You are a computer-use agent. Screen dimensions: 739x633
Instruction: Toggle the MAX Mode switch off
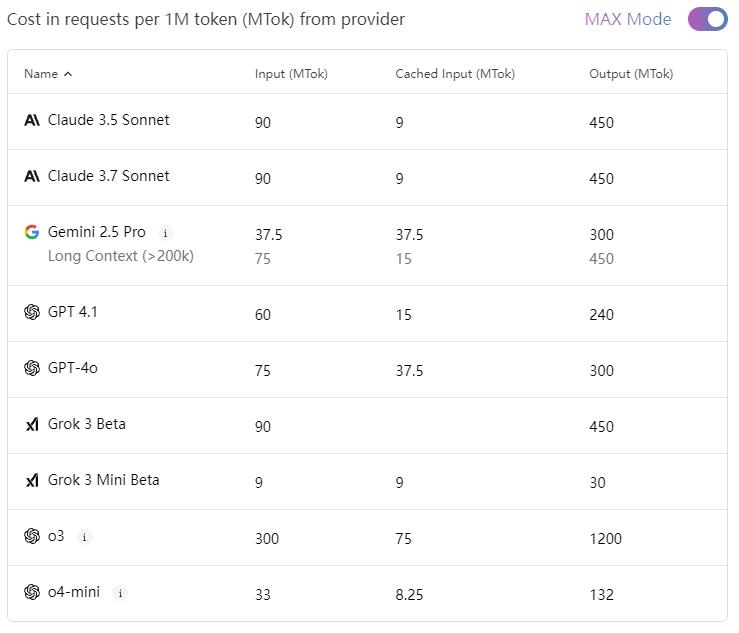pyautogui.click(x=707, y=19)
